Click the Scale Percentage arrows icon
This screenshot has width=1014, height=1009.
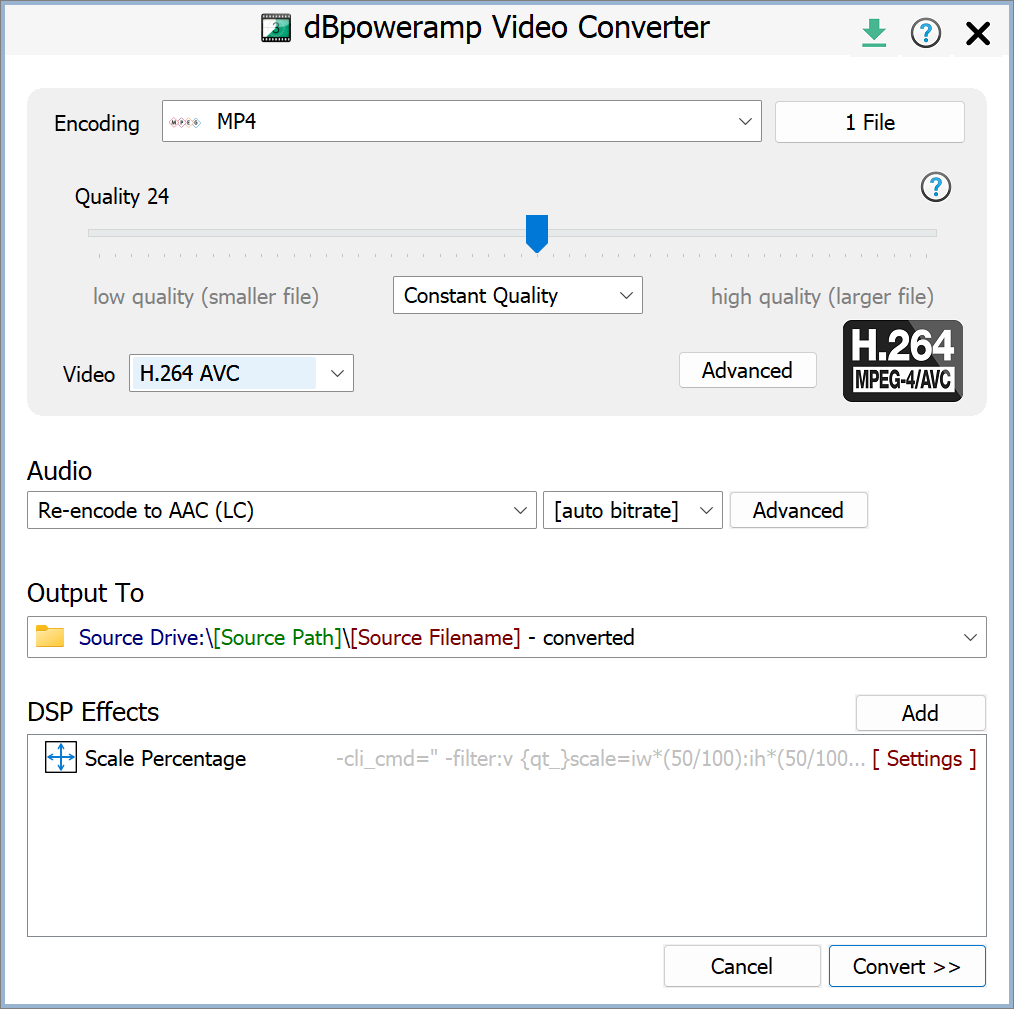pos(61,758)
